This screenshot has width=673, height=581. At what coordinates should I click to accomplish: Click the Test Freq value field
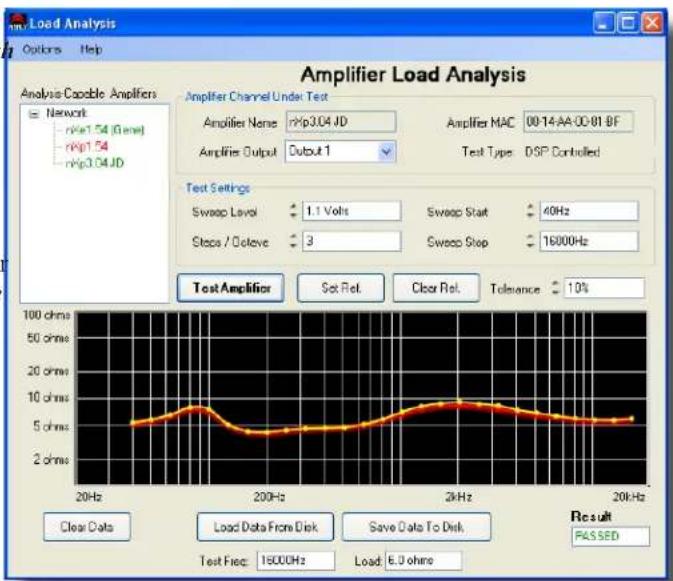point(296,561)
